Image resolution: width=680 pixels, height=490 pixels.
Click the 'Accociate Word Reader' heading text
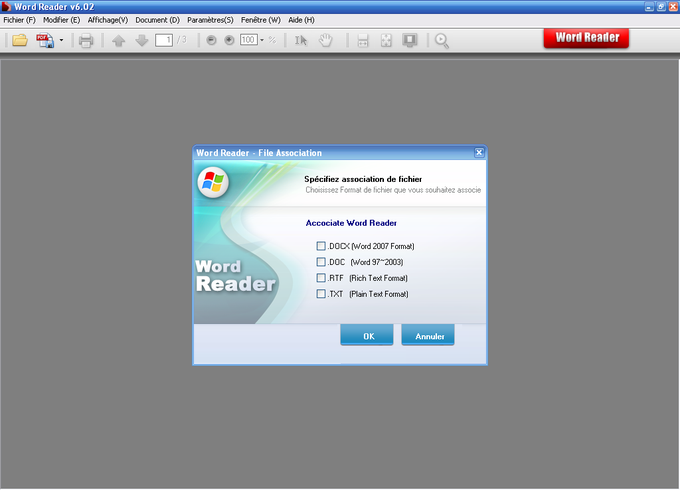pyautogui.click(x=351, y=223)
